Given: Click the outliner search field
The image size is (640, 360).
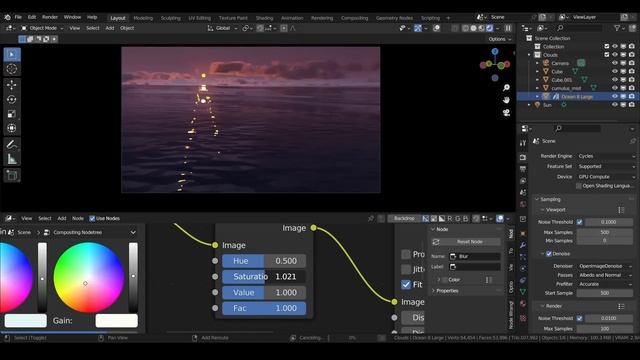Looking at the screenshot, I should (x=580, y=28).
